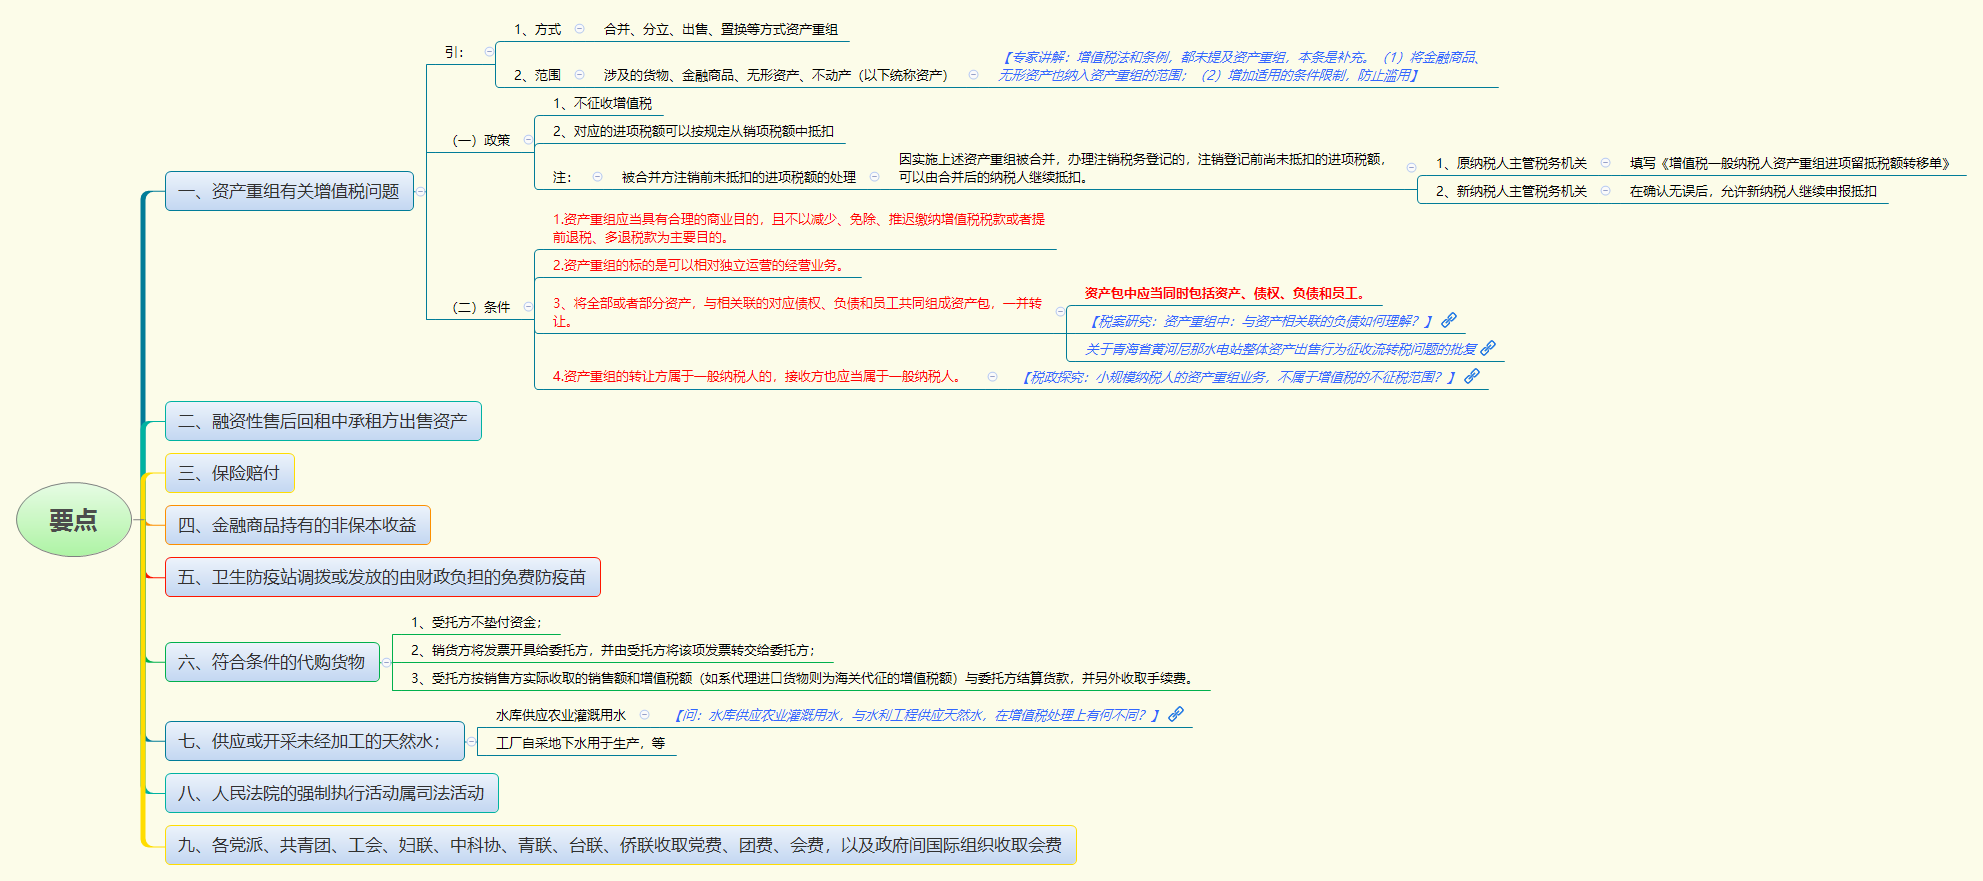Select the 一、资产重组有关增值税问题 topic

click(x=289, y=191)
